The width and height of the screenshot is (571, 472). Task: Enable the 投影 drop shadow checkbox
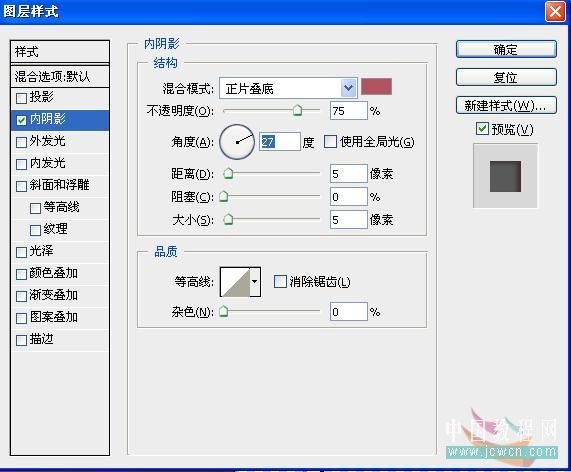click(21, 98)
